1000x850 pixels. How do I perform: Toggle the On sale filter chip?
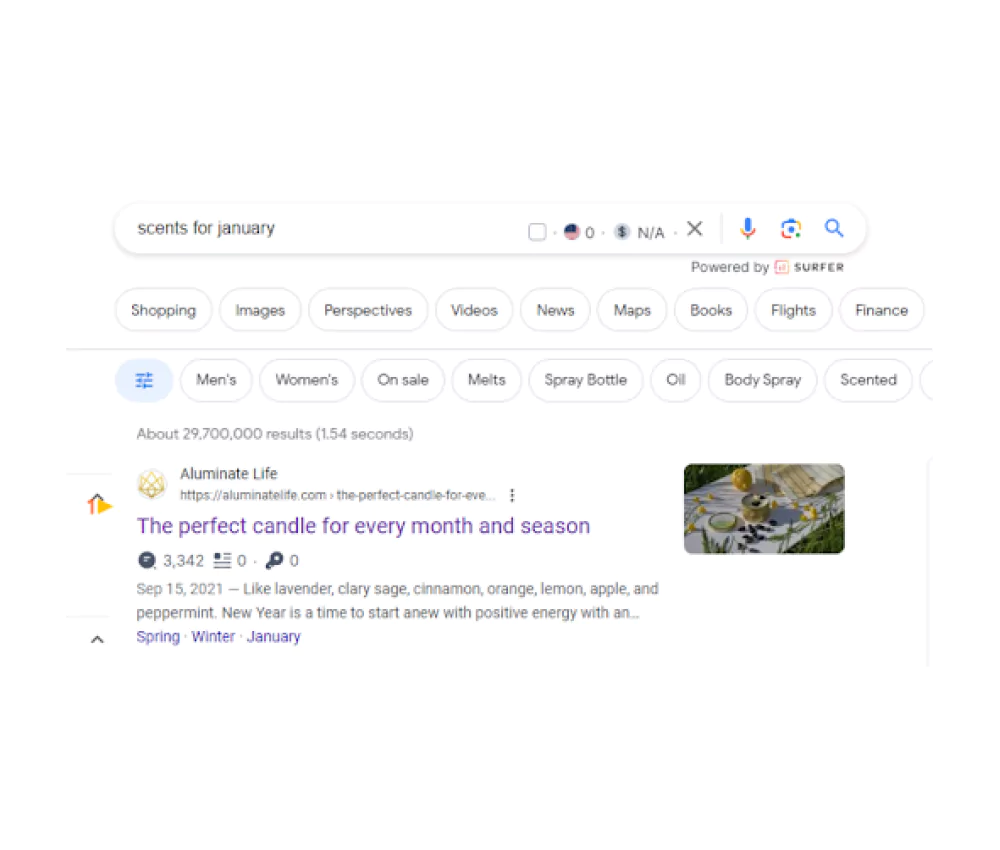[402, 381]
